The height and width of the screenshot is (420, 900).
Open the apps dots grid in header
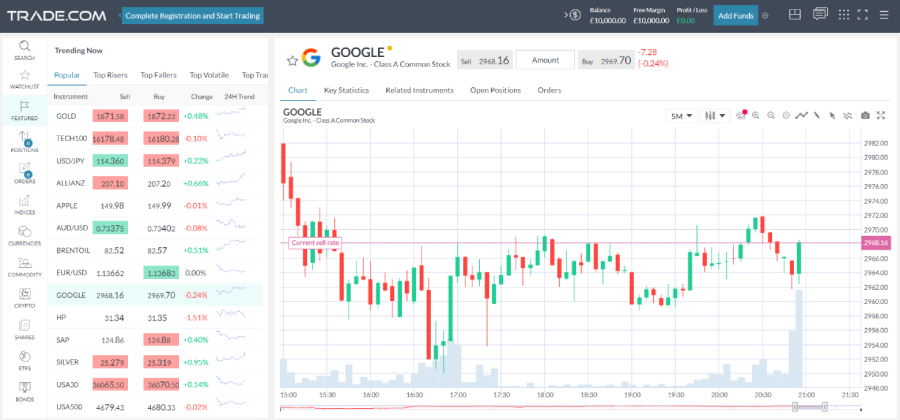tap(844, 15)
